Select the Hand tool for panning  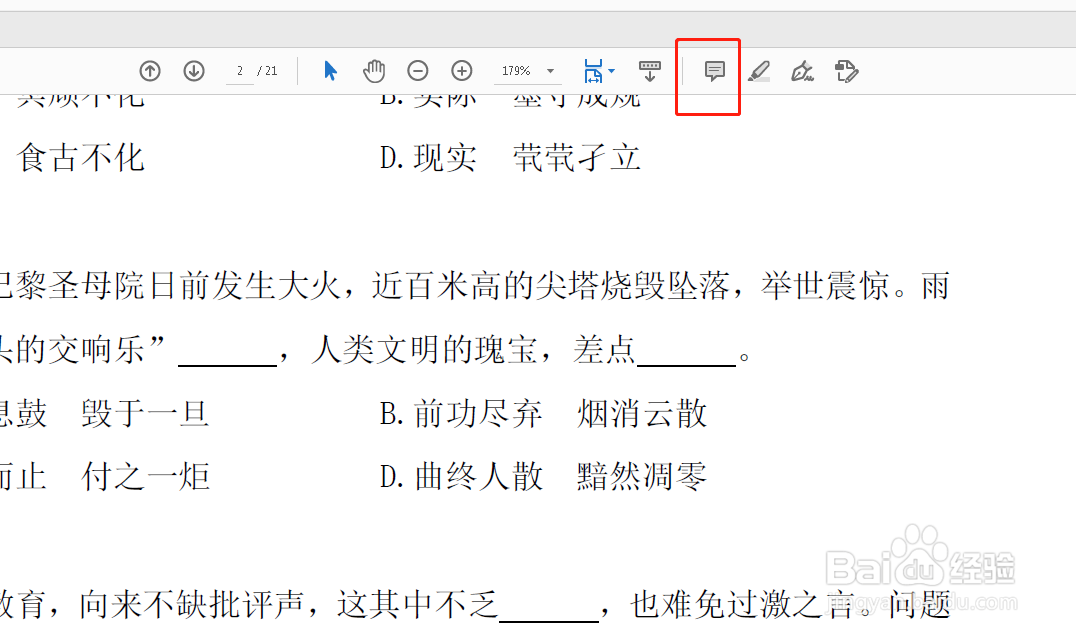[x=374, y=71]
